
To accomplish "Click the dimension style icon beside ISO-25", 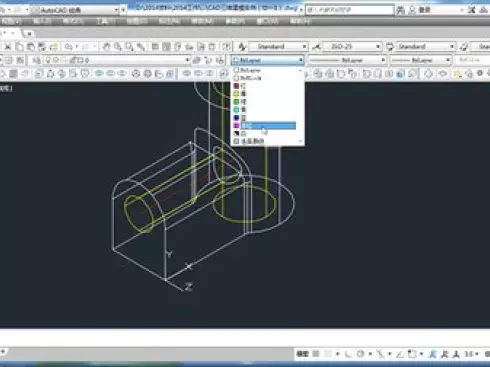I will tap(316, 47).
